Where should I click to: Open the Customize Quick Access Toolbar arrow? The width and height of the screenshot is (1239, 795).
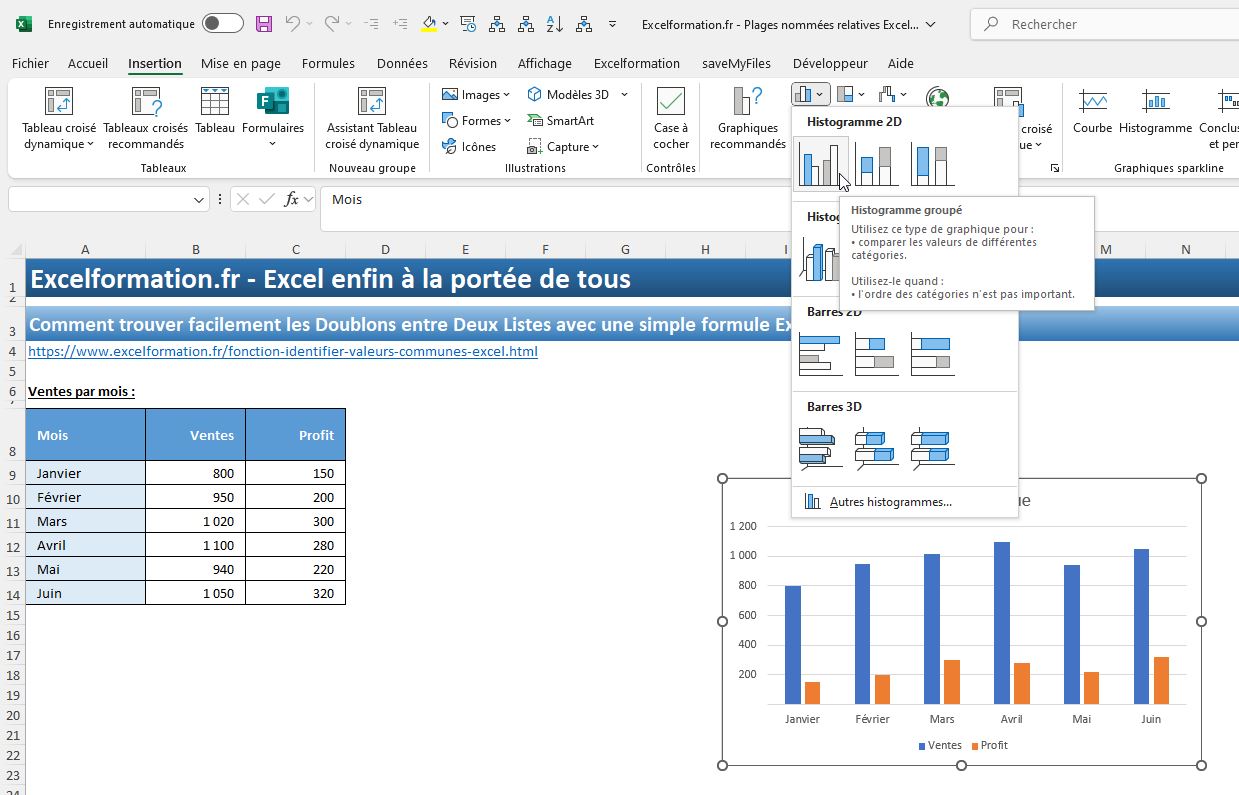[x=613, y=24]
